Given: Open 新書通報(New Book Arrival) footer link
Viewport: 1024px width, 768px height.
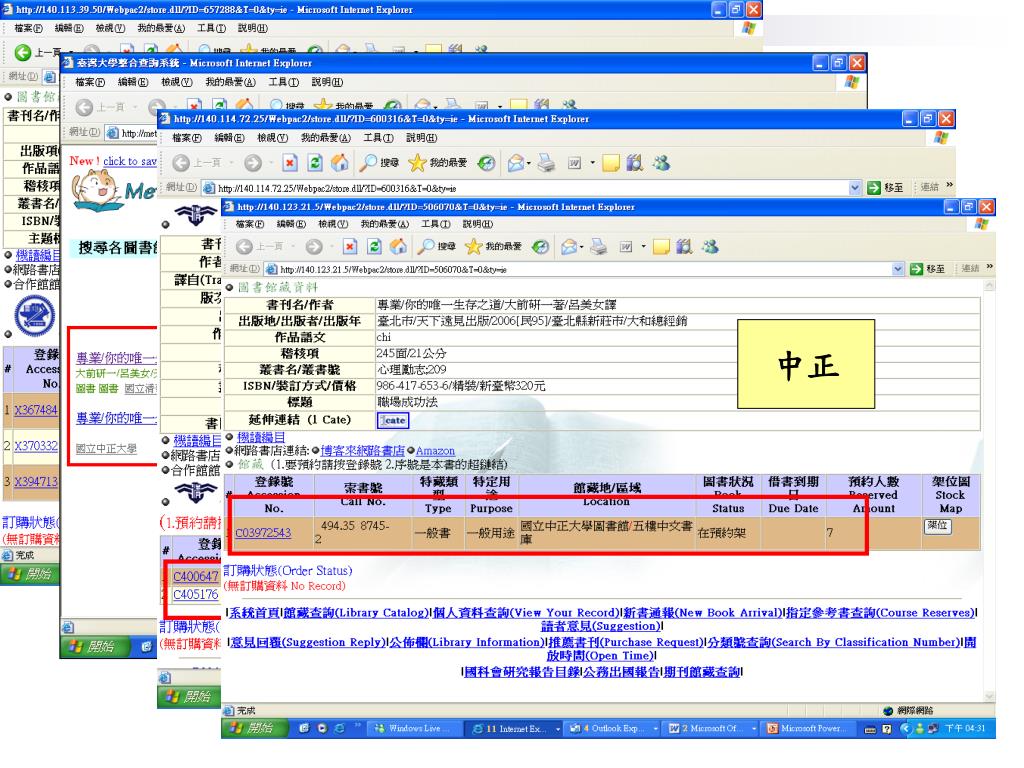Looking at the screenshot, I should click(x=703, y=613).
